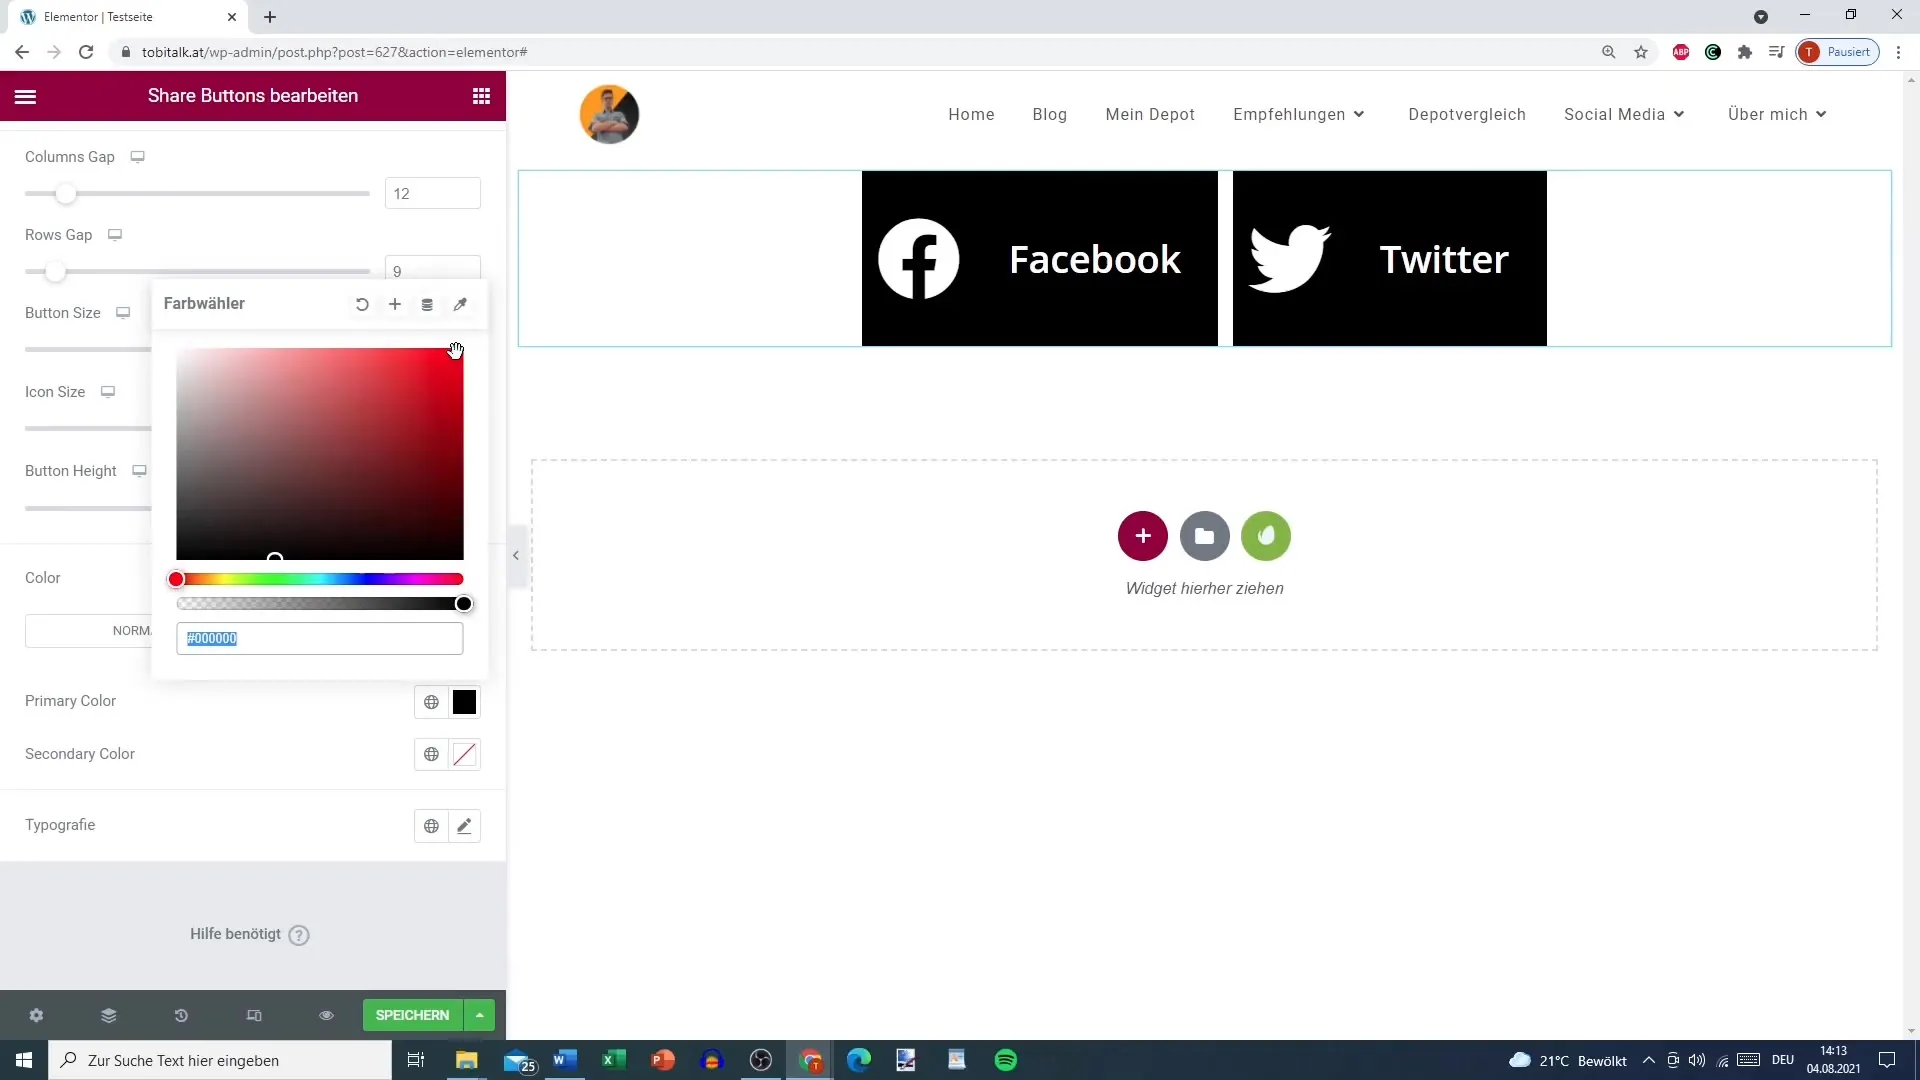Open the Navigator layers icon
1920x1080 pixels.
click(108, 1015)
